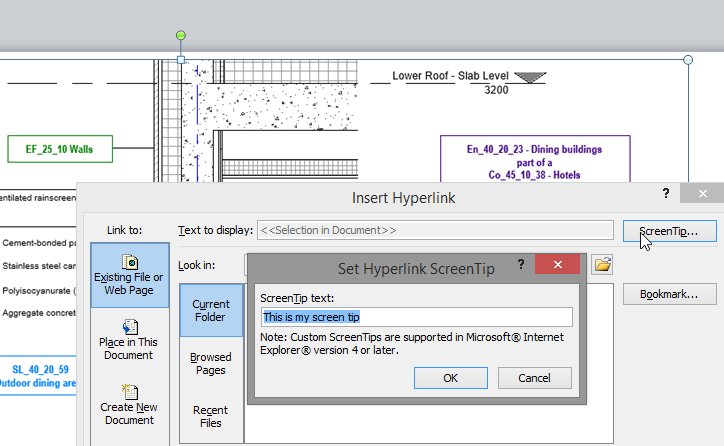724x446 pixels.
Task: Click the SL_40_20_59 outdoor dining label
Action: pos(39,376)
